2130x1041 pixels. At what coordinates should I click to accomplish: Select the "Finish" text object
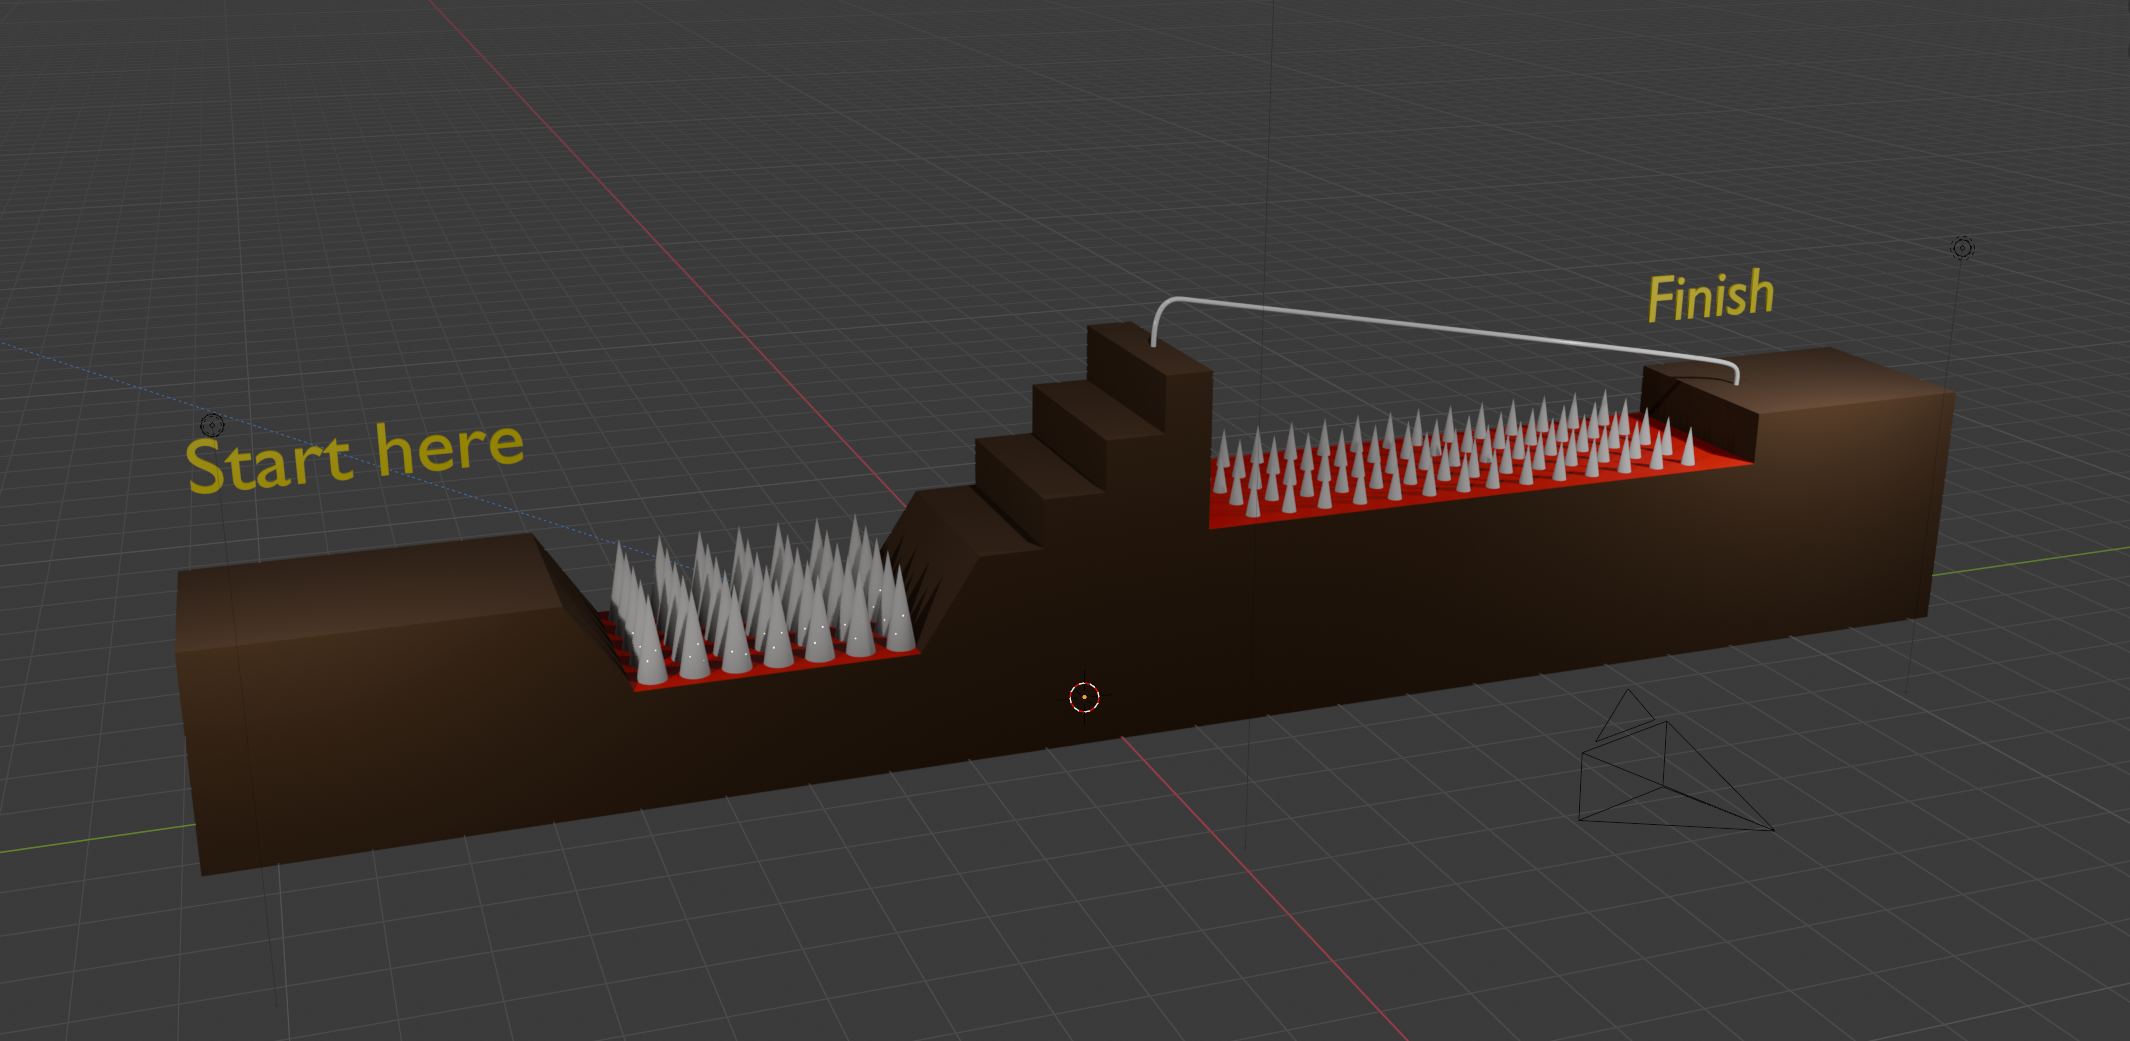pos(1710,297)
